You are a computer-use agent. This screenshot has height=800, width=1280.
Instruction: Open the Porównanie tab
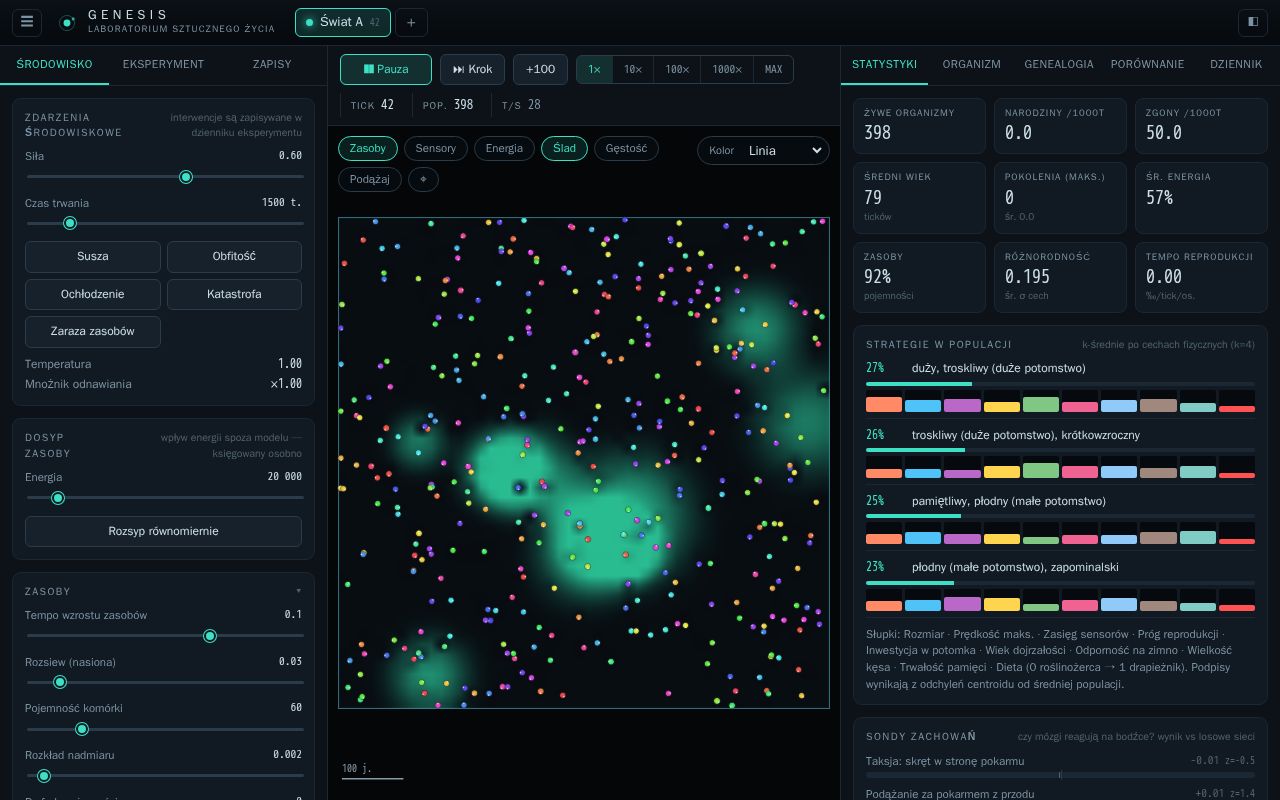(x=1147, y=64)
